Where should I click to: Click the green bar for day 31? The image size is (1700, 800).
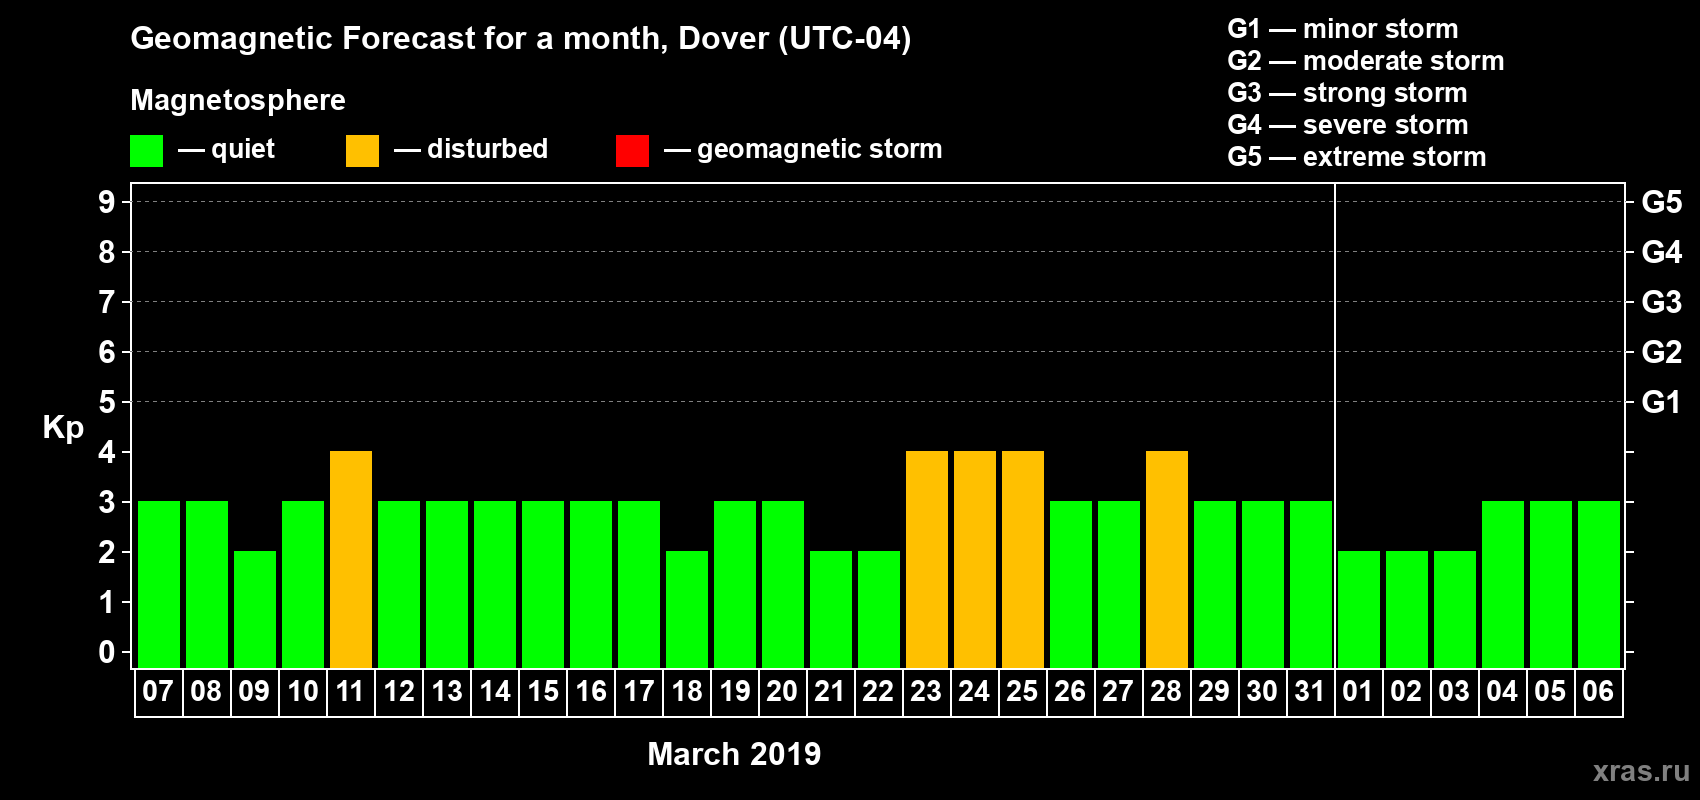click(1311, 584)
